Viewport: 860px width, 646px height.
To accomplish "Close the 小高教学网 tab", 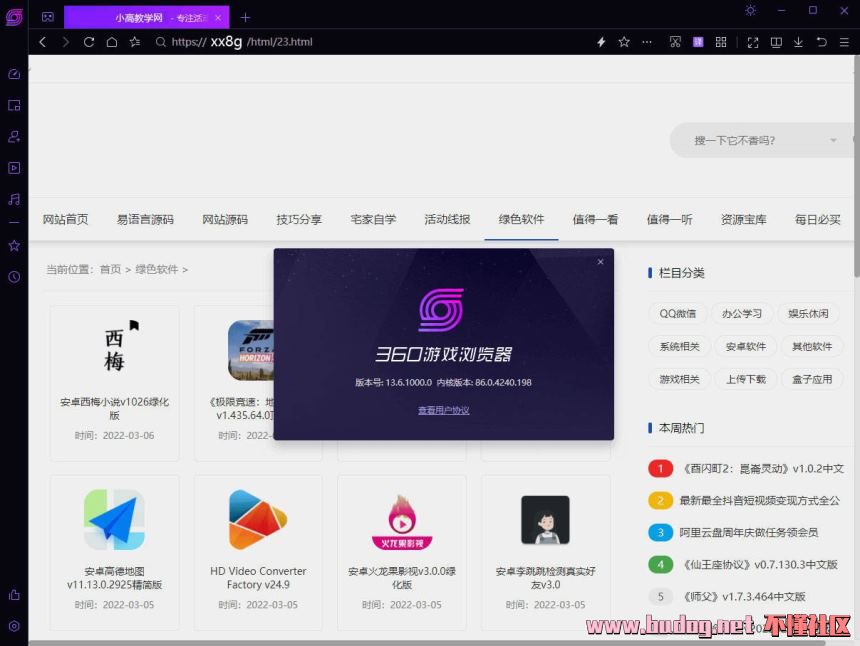I will click(218, 18).
